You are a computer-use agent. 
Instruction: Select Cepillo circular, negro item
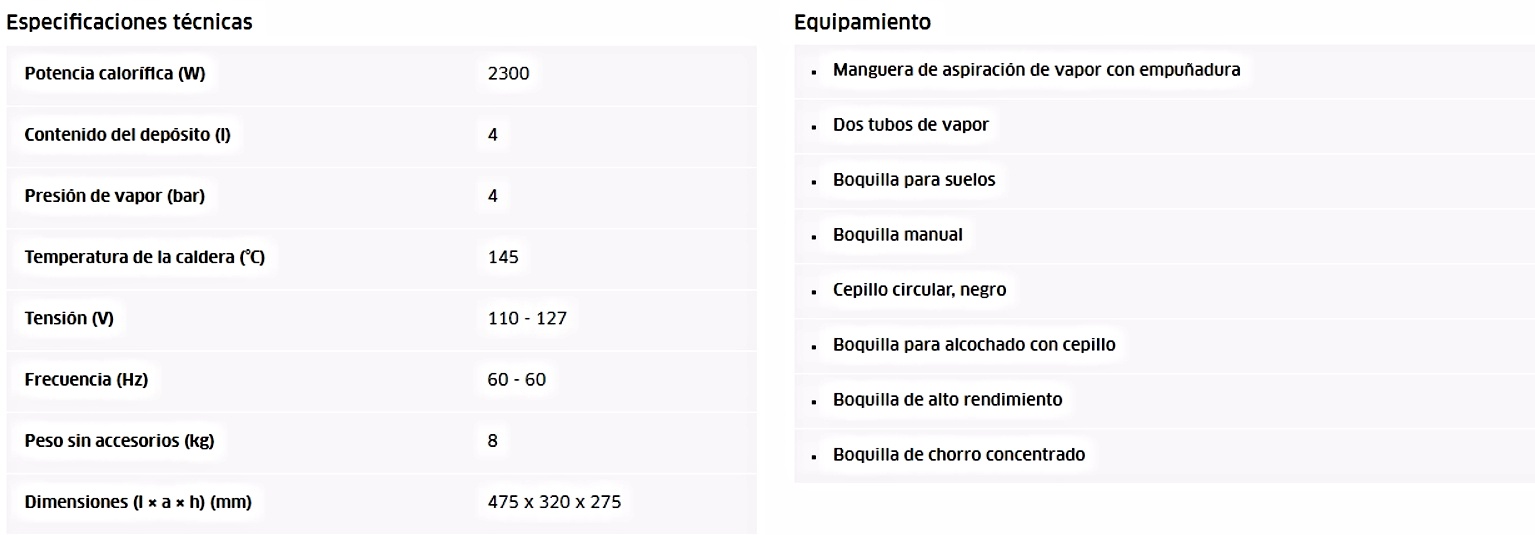click(x=920, y=290)
